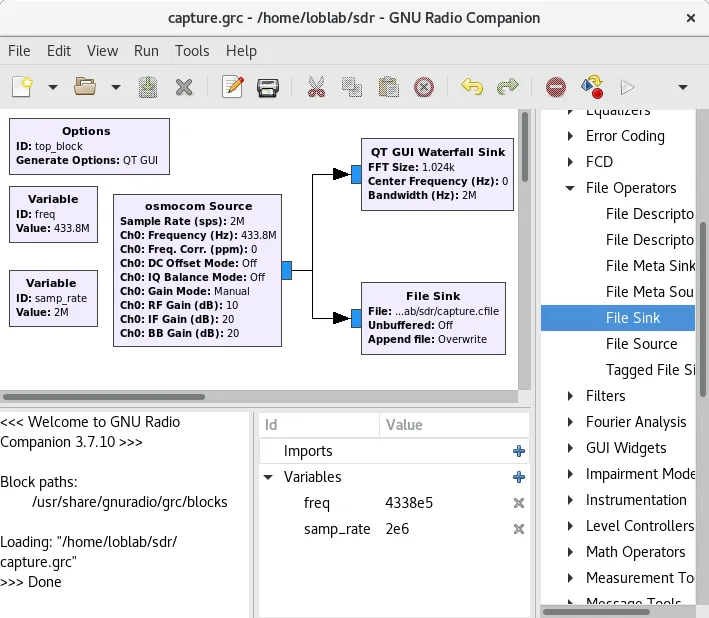Select the samp_rate Variable block
Image resolution: width=709 pixels, height=618 pixels.
53,298
